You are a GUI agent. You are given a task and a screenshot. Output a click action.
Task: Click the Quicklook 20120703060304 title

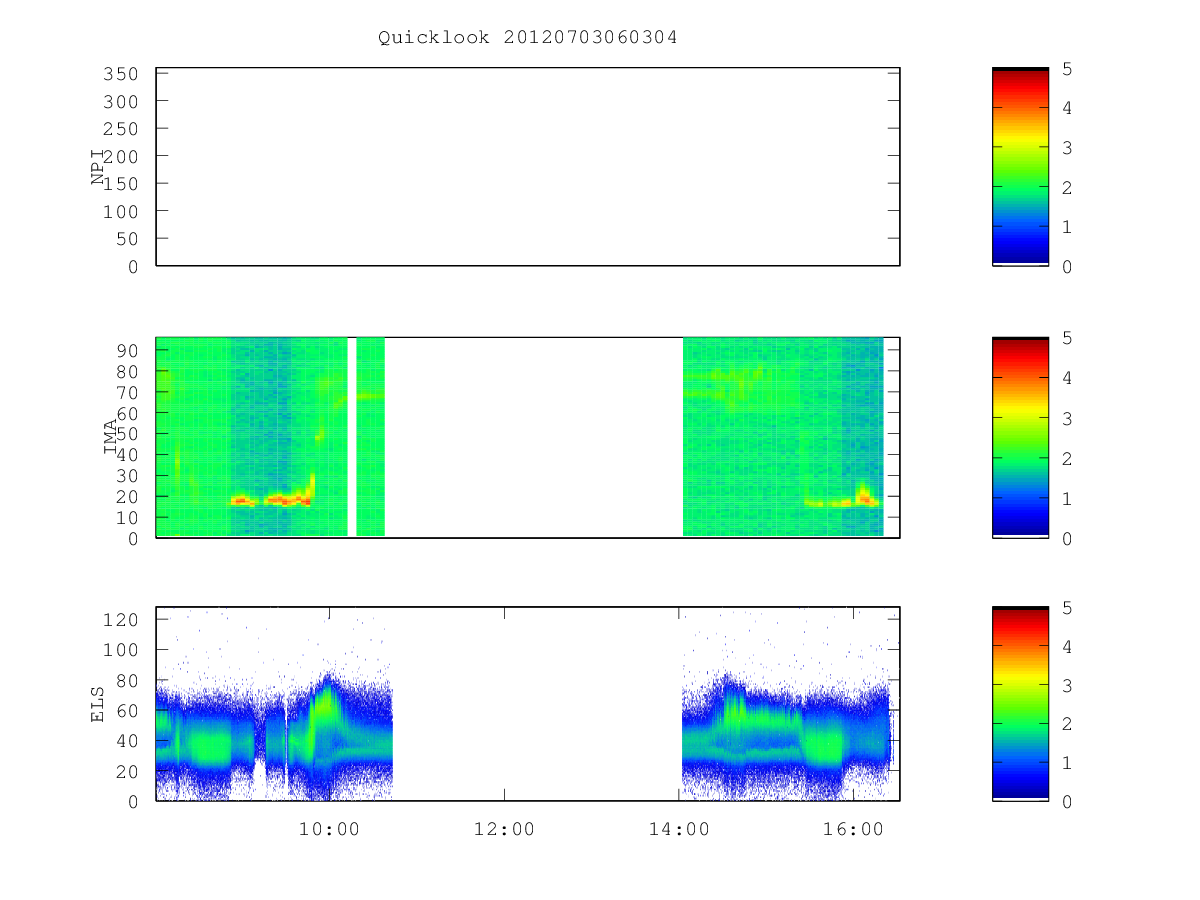pos(528,38)
